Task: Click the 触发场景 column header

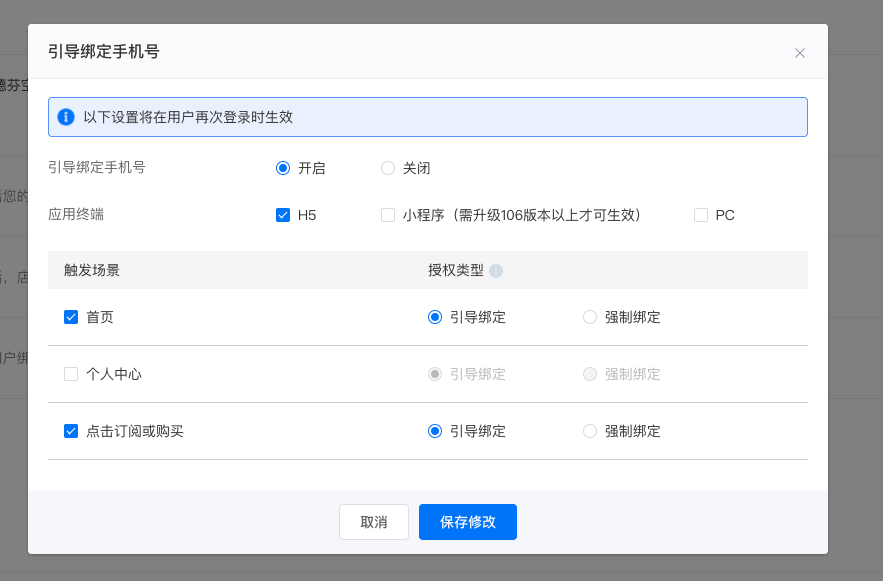Action: 92,270
